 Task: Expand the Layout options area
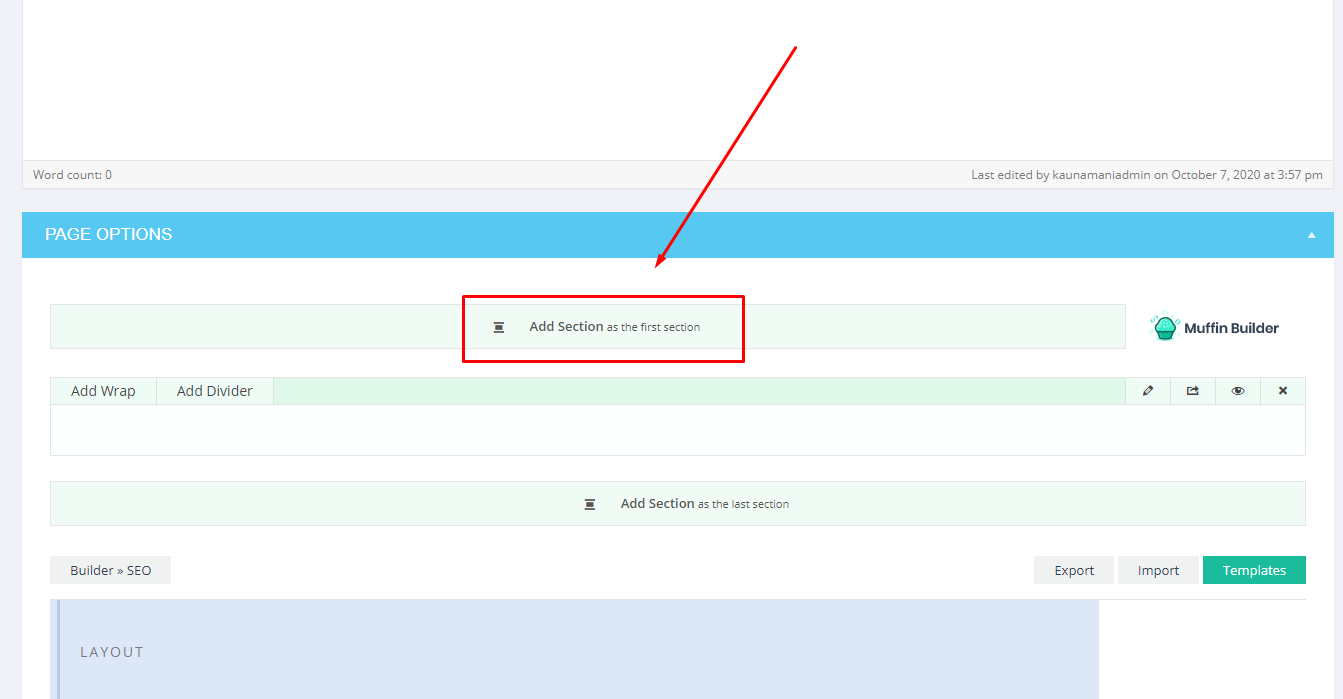pos(111,651)
